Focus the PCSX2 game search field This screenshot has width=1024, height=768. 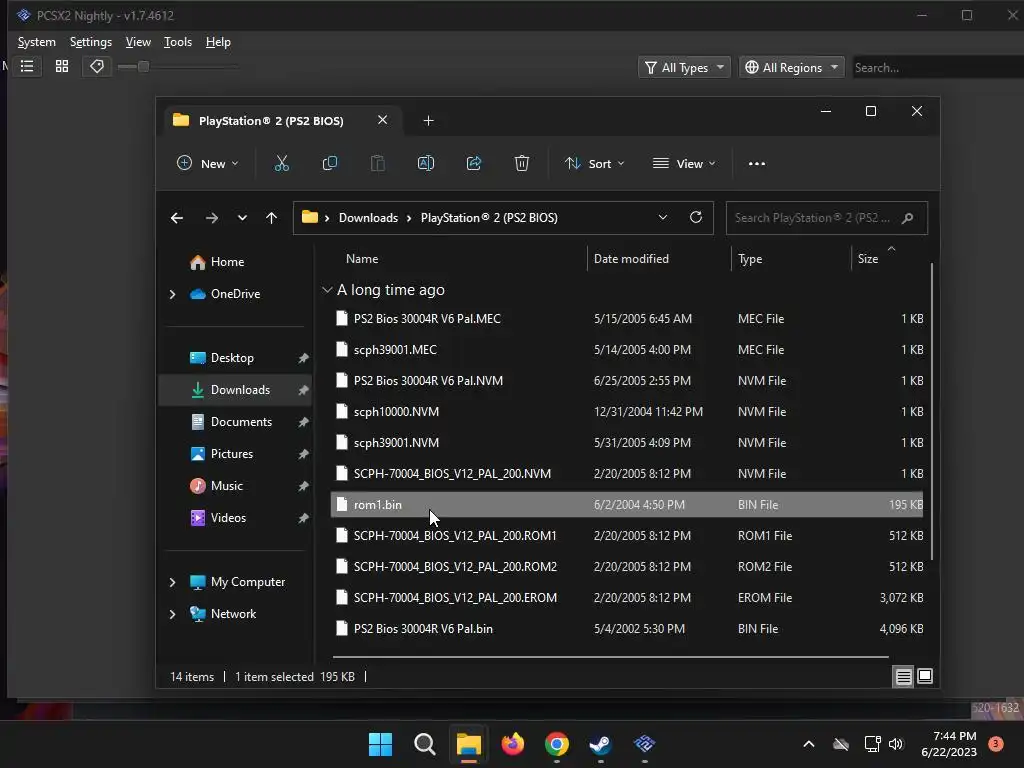point(938,67)
